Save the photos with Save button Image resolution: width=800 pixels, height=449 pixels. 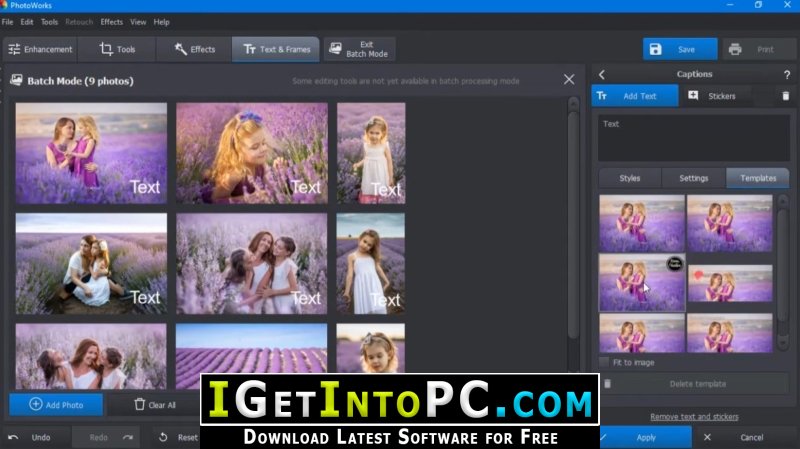[x=680, y=49]
